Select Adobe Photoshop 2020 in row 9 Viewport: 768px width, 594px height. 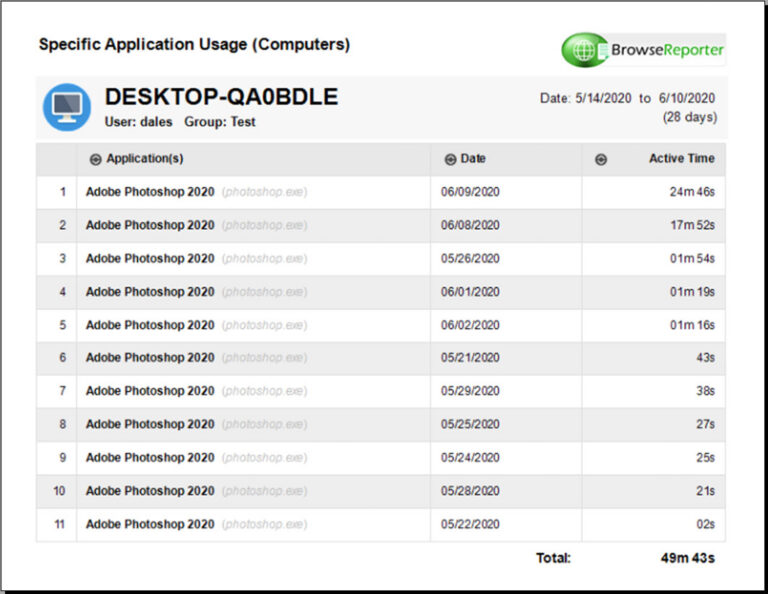[x=150, y=458]
